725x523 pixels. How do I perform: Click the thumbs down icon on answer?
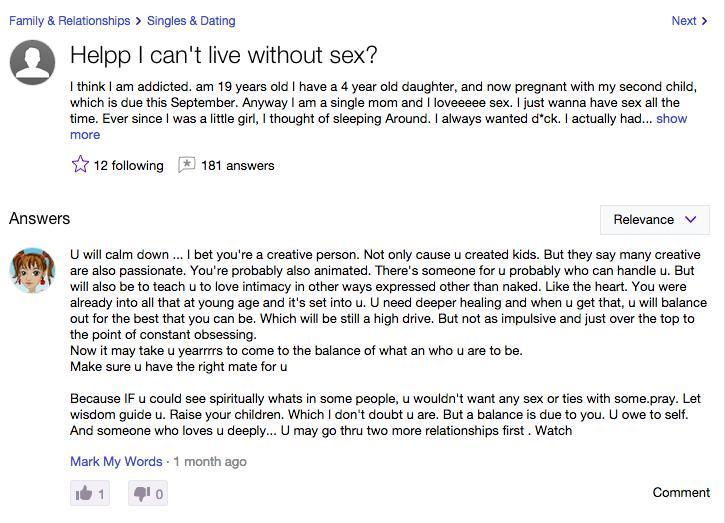[141, 493]
